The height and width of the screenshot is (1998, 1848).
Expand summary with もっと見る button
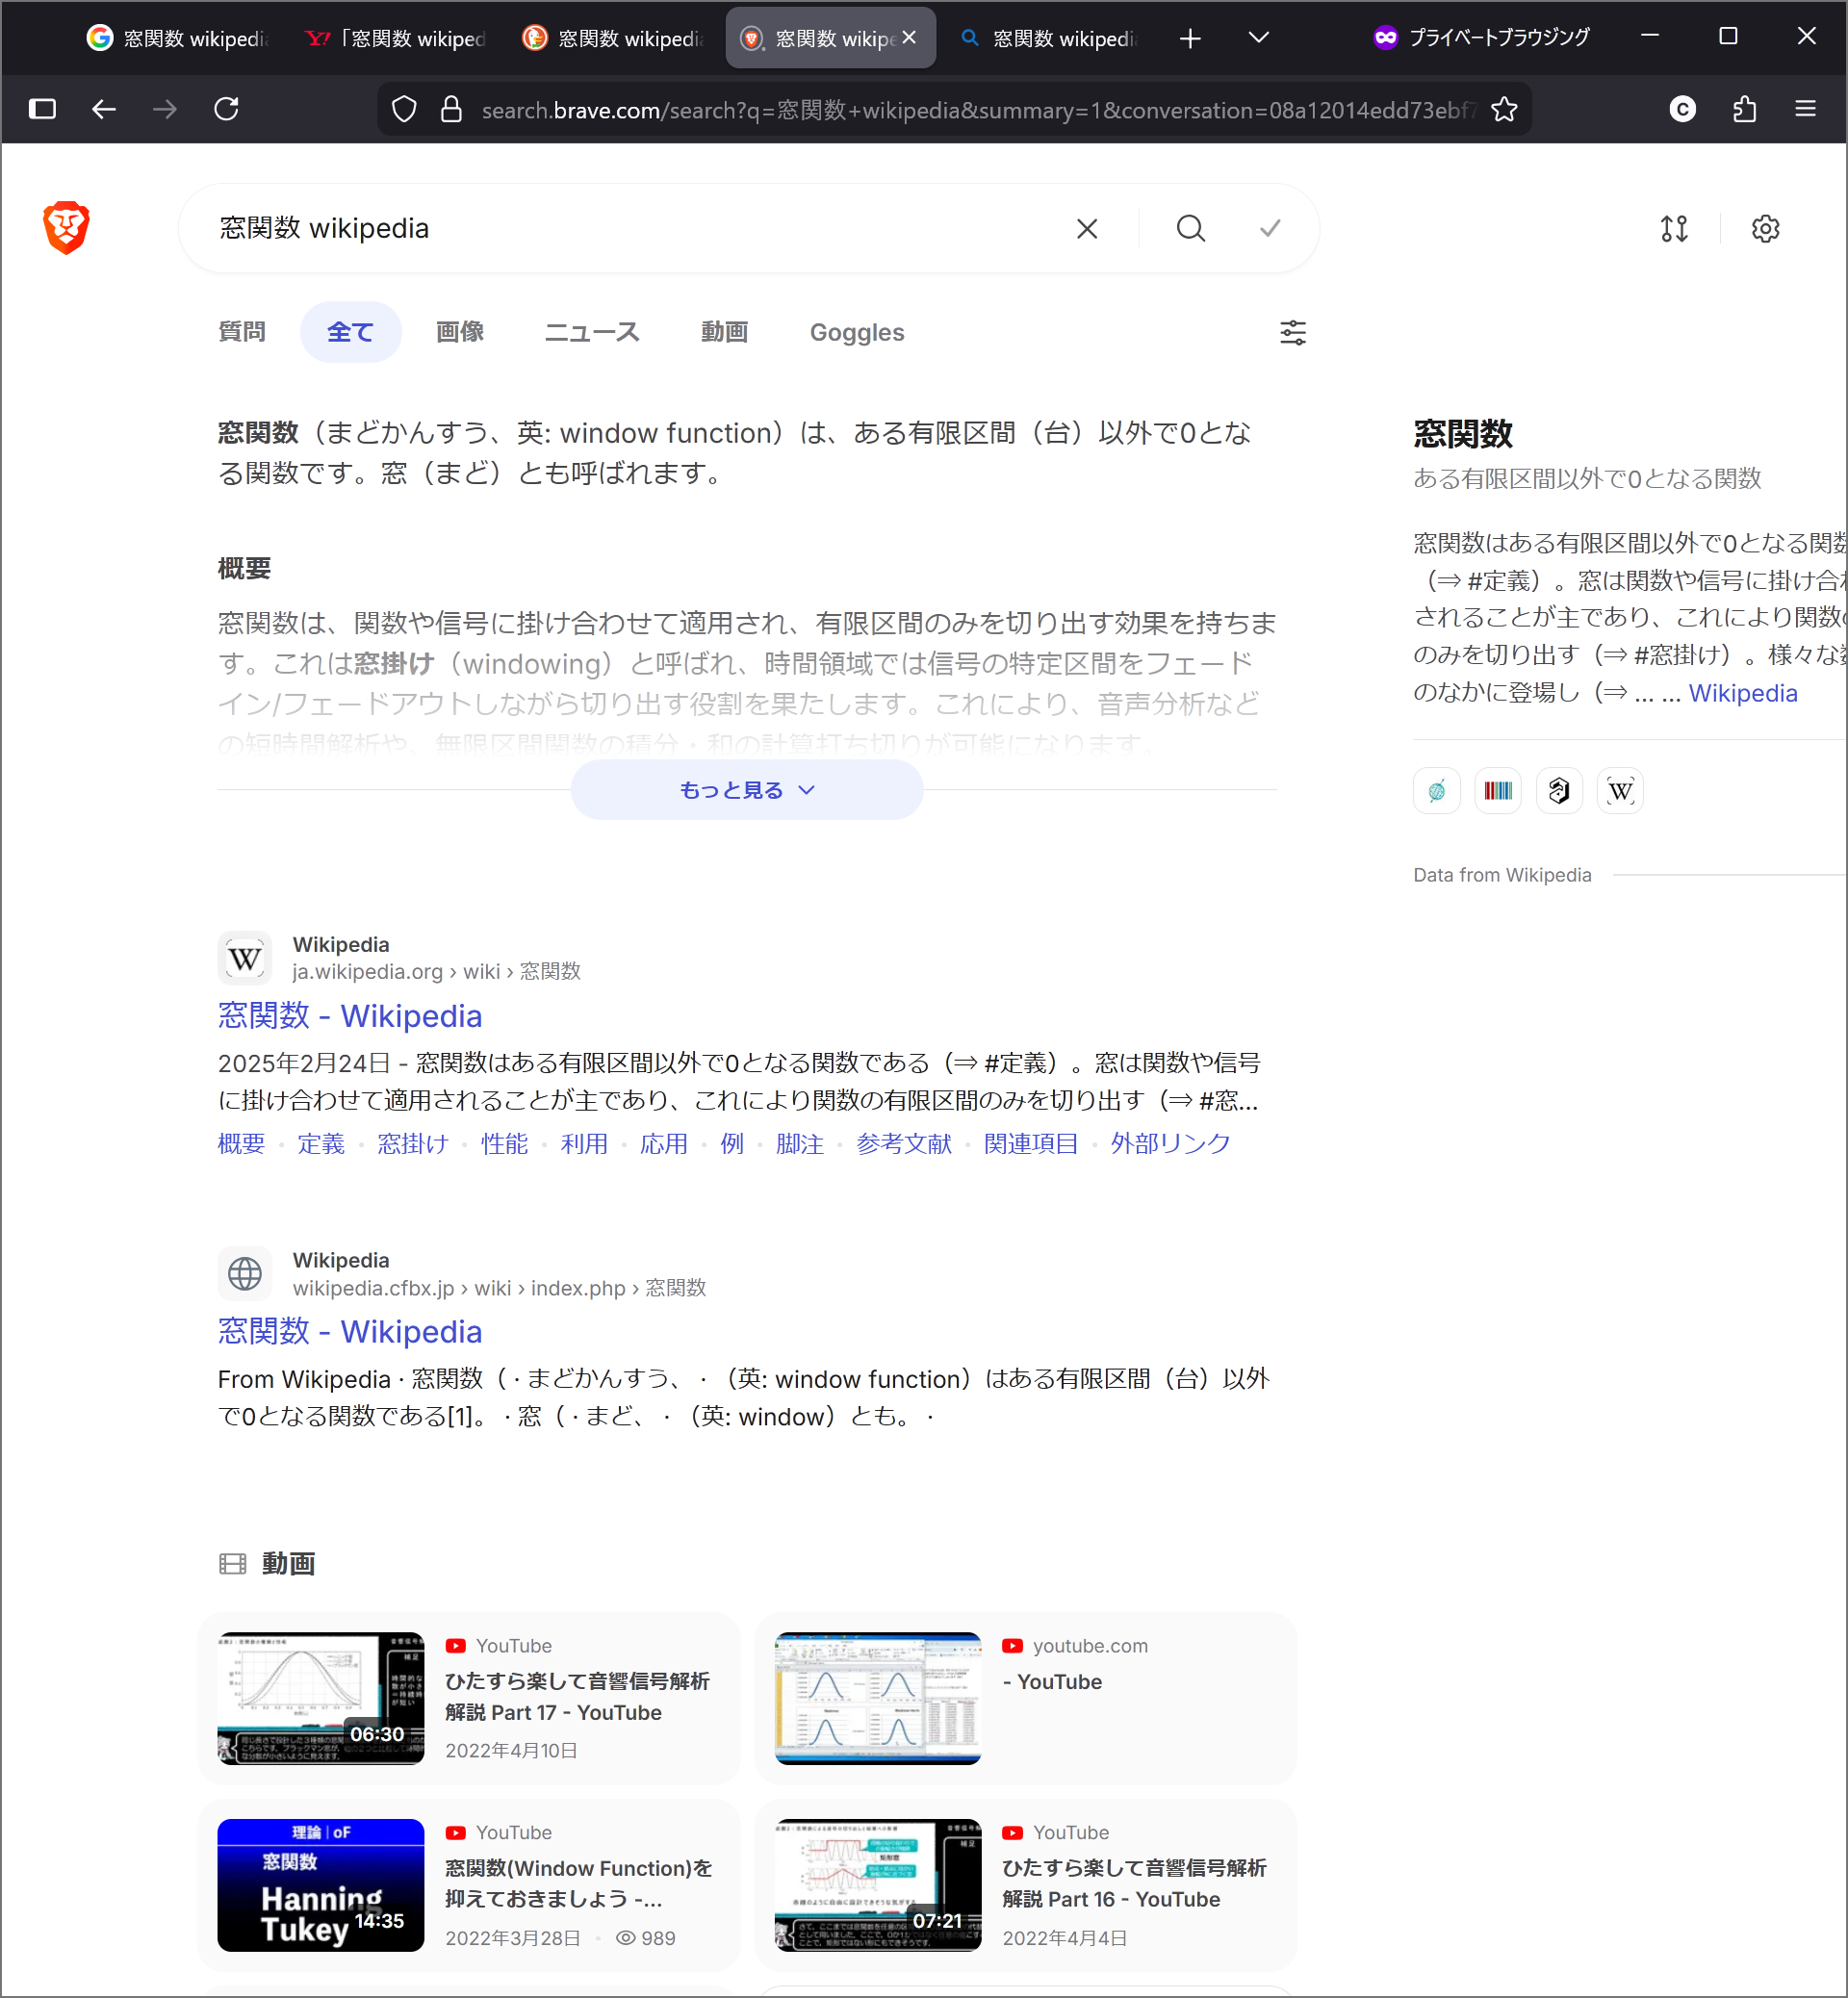(746, 790)
